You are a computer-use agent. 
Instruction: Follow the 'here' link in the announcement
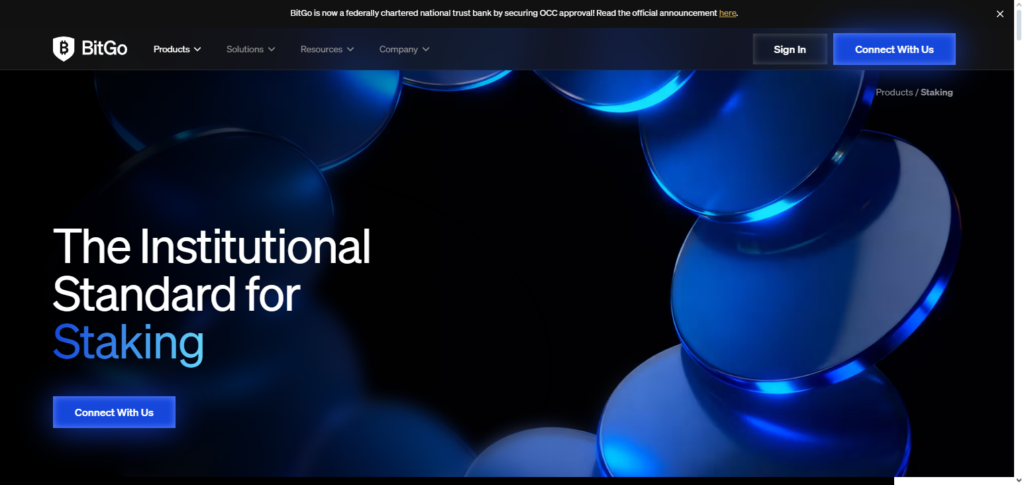click(x=727, y=13)
